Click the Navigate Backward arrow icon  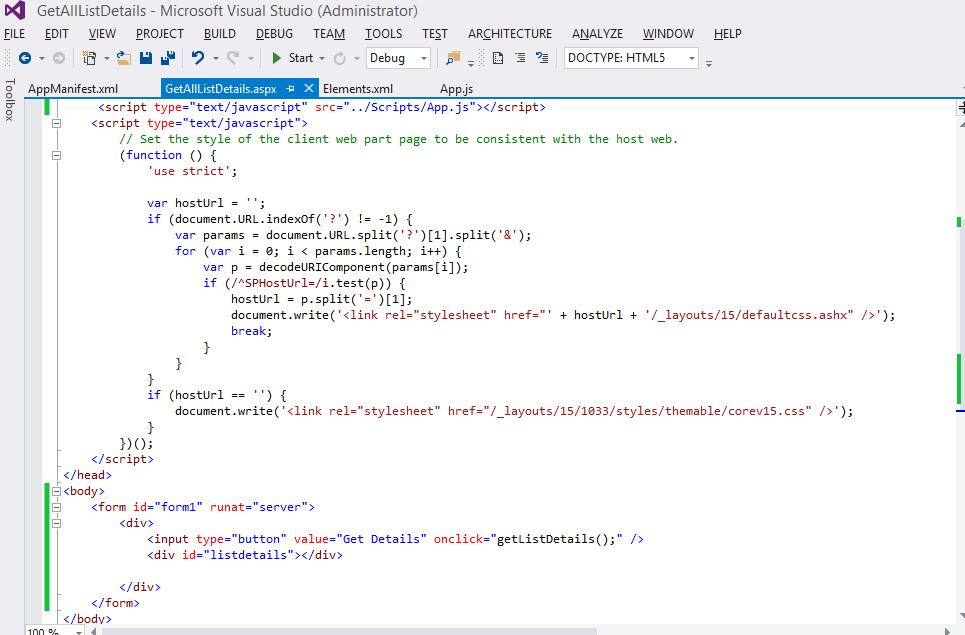point(25,58)
